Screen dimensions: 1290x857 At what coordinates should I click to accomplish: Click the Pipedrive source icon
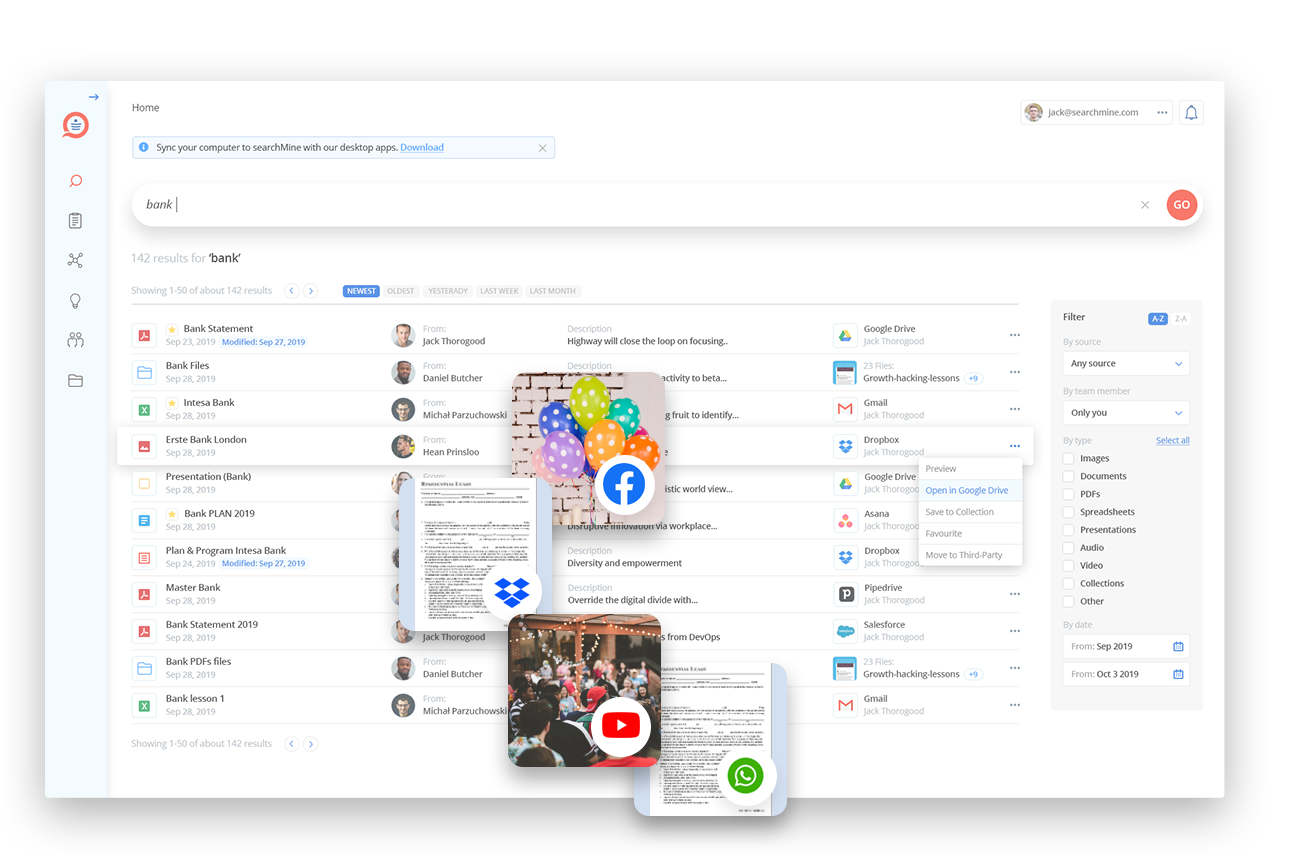point(845,594)
